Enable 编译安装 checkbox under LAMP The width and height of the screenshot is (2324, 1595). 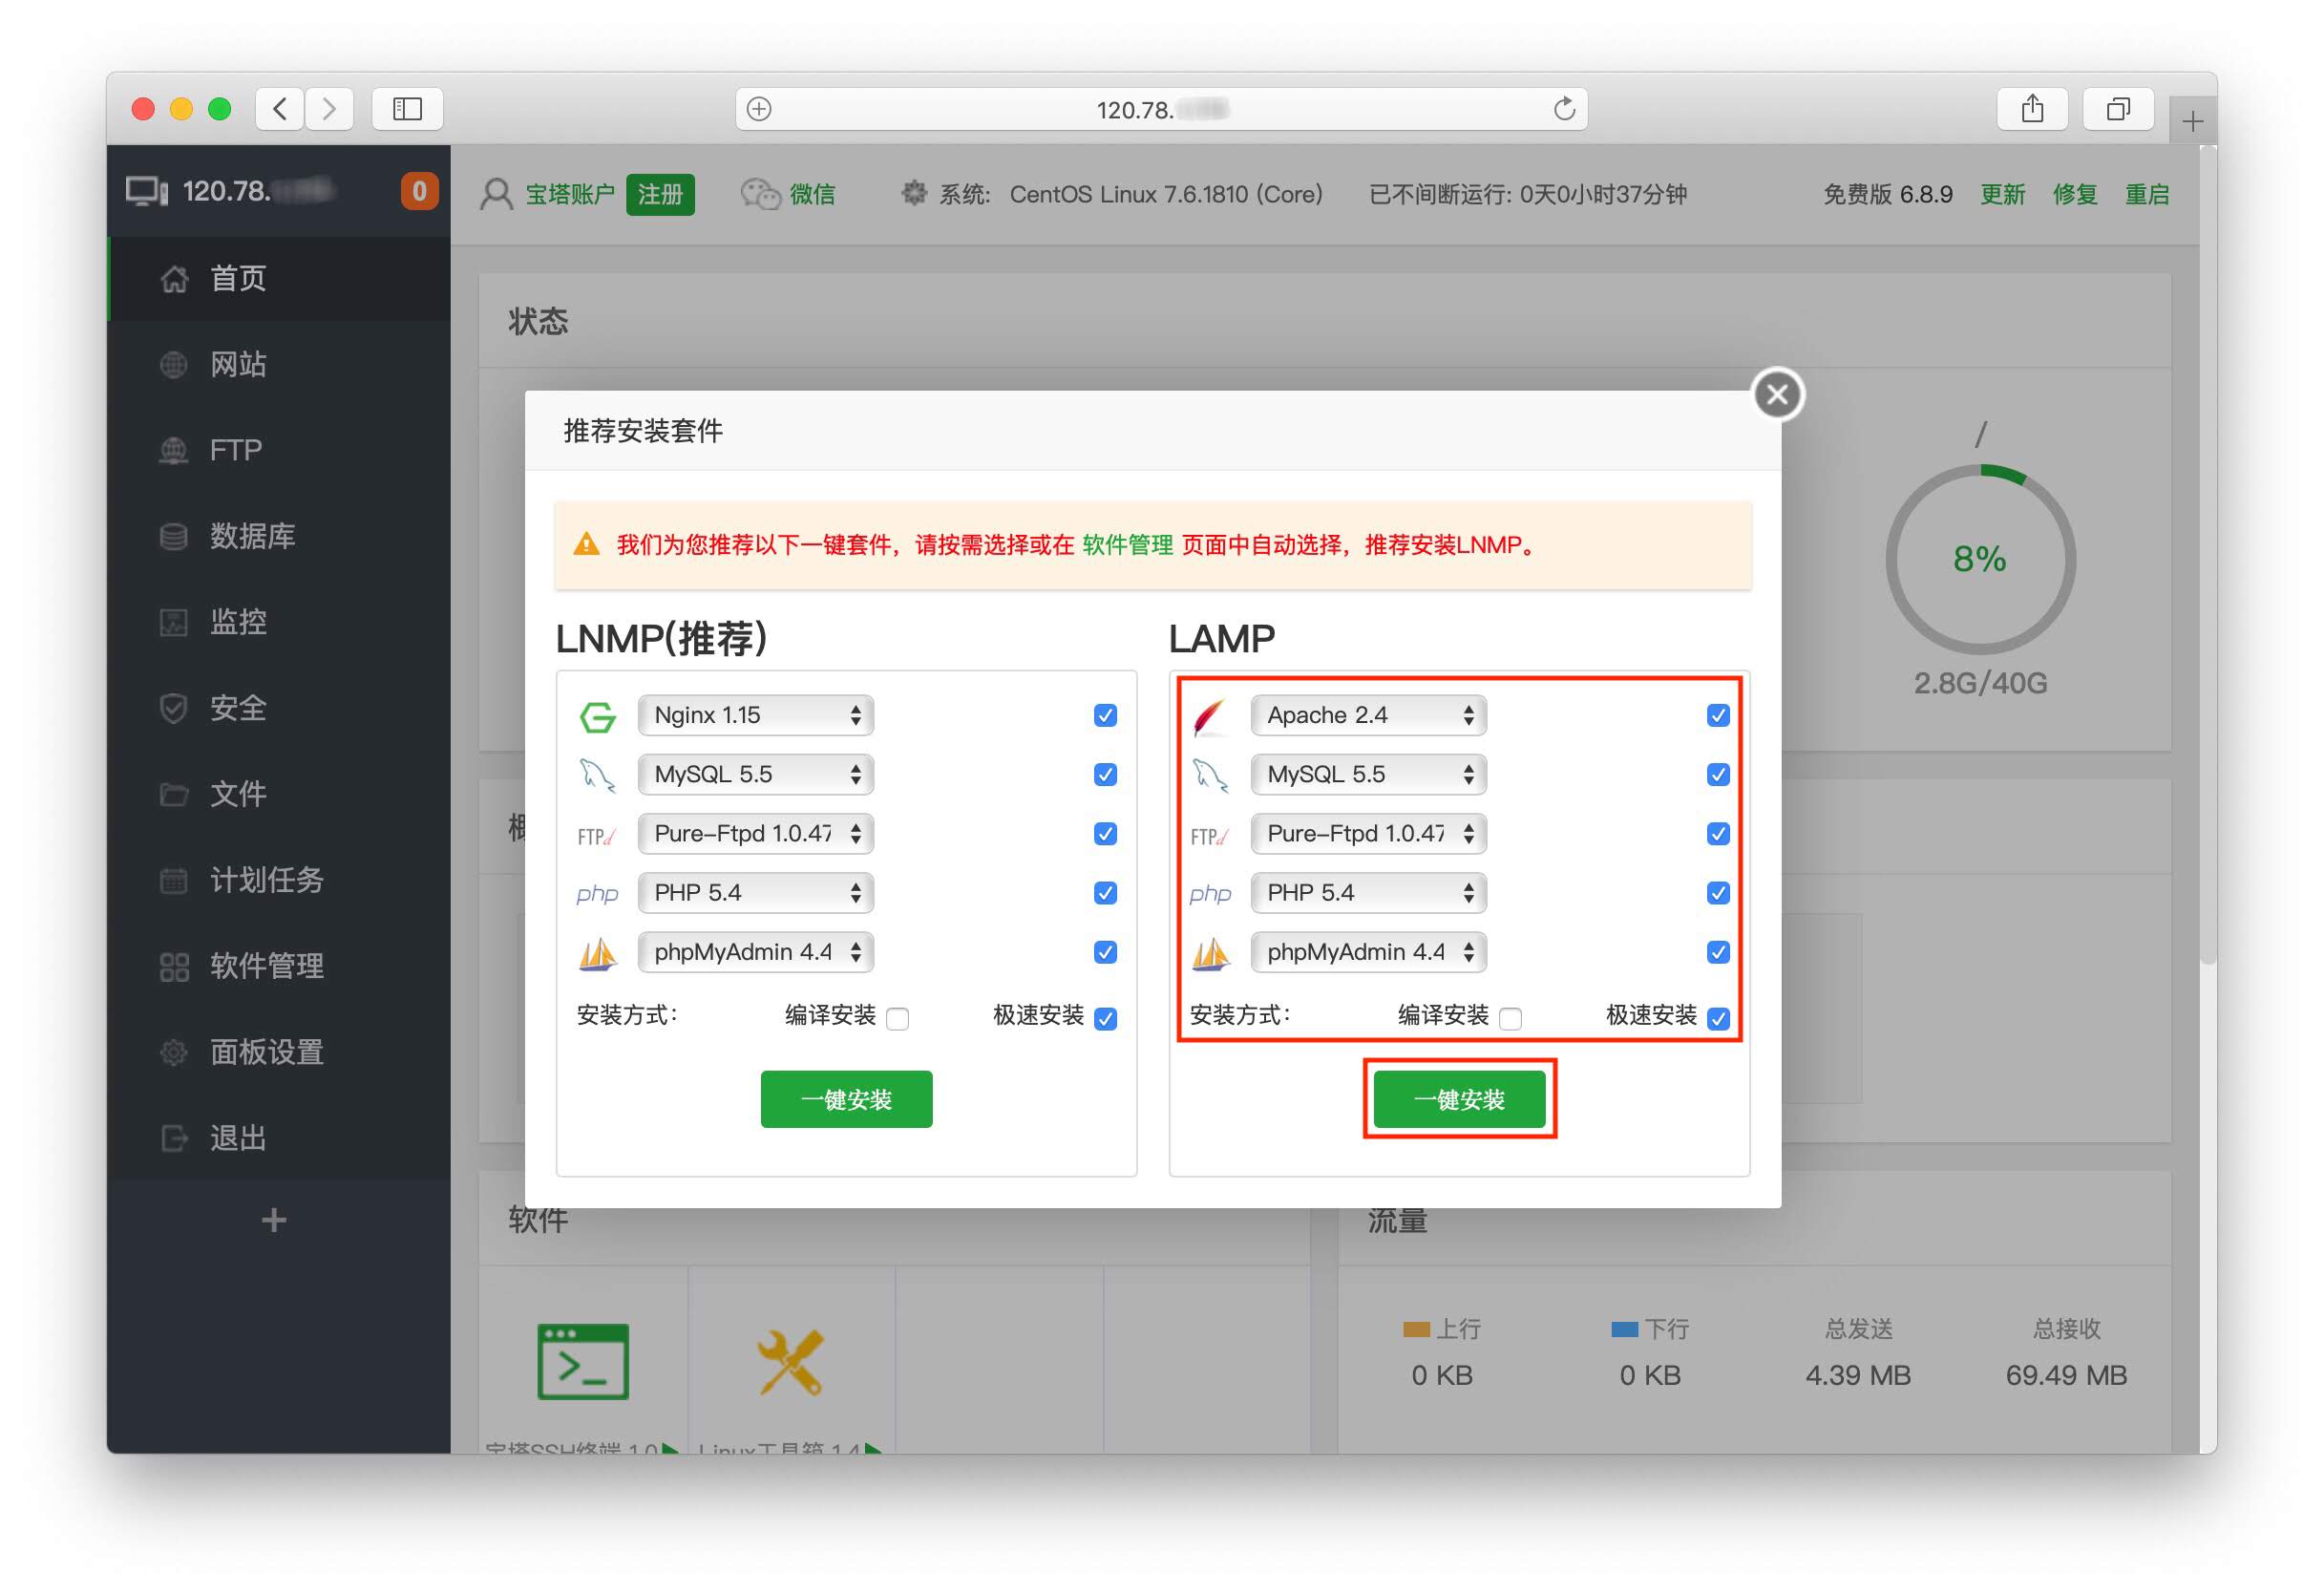coord(1511,1019)
